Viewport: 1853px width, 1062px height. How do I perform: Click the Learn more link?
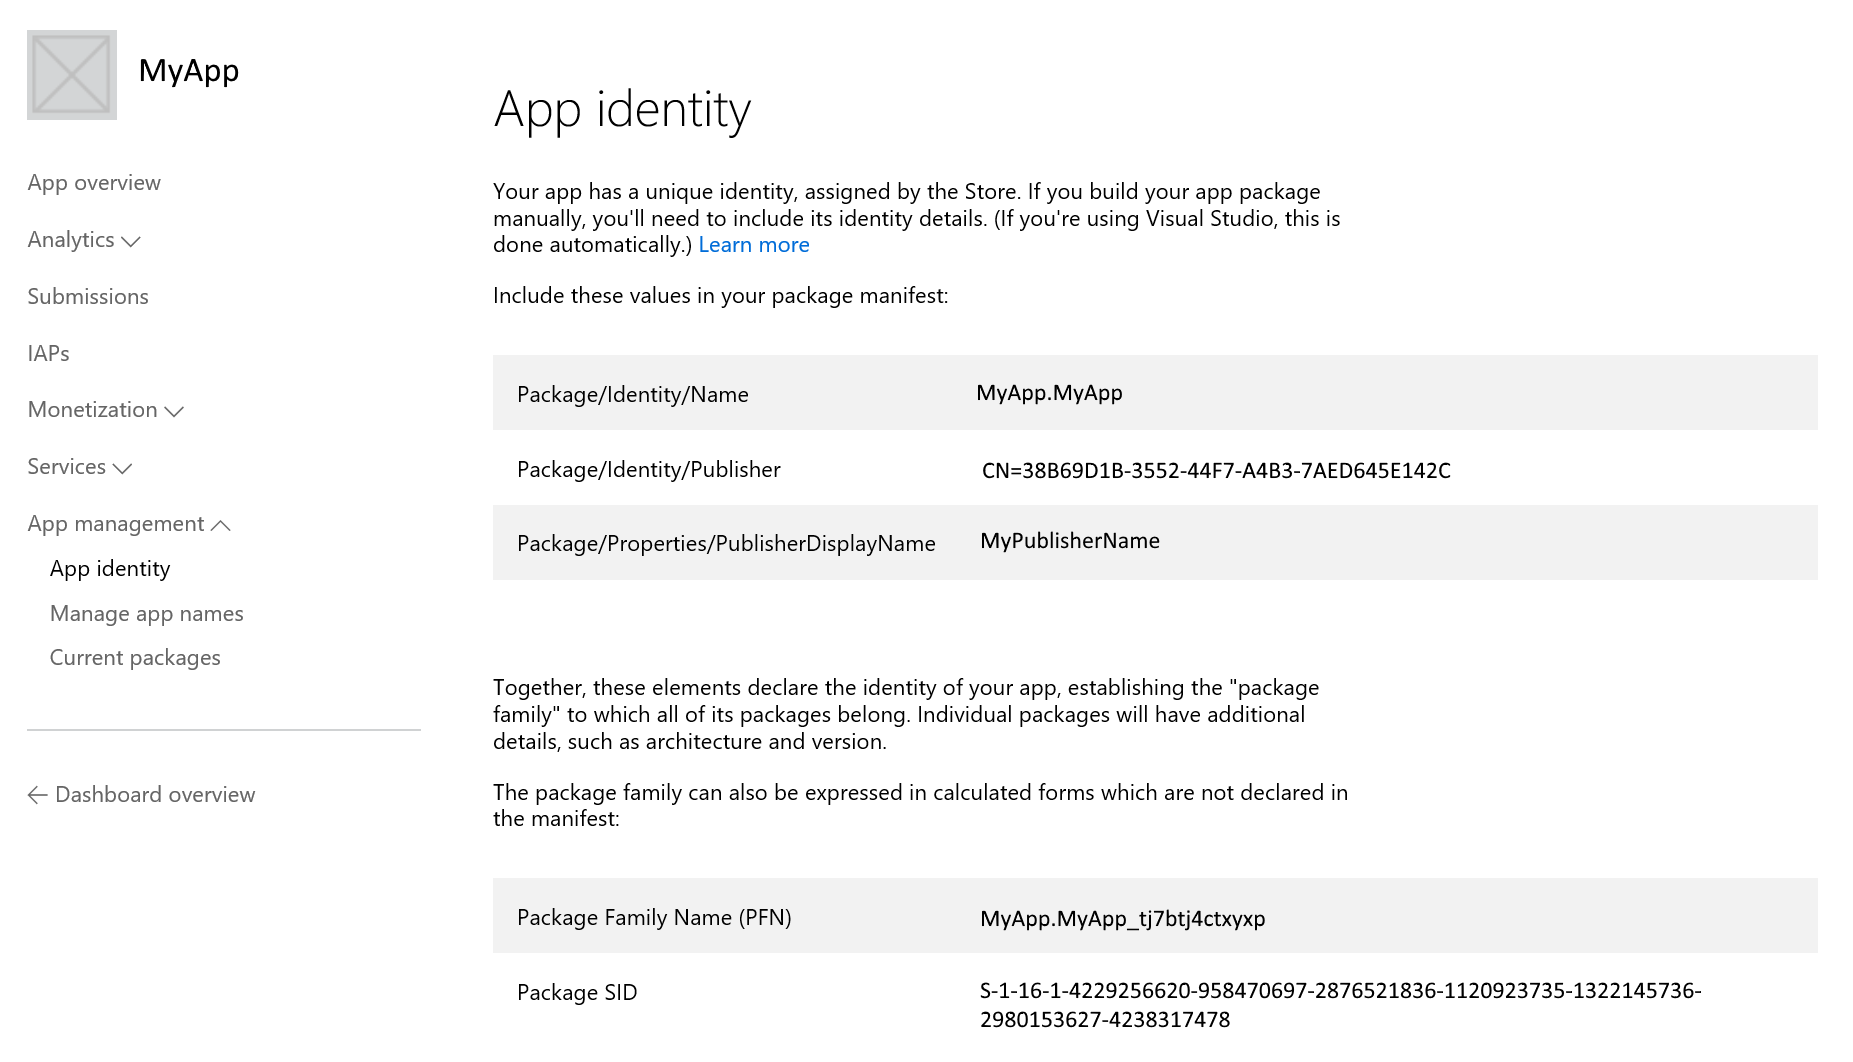753,245
